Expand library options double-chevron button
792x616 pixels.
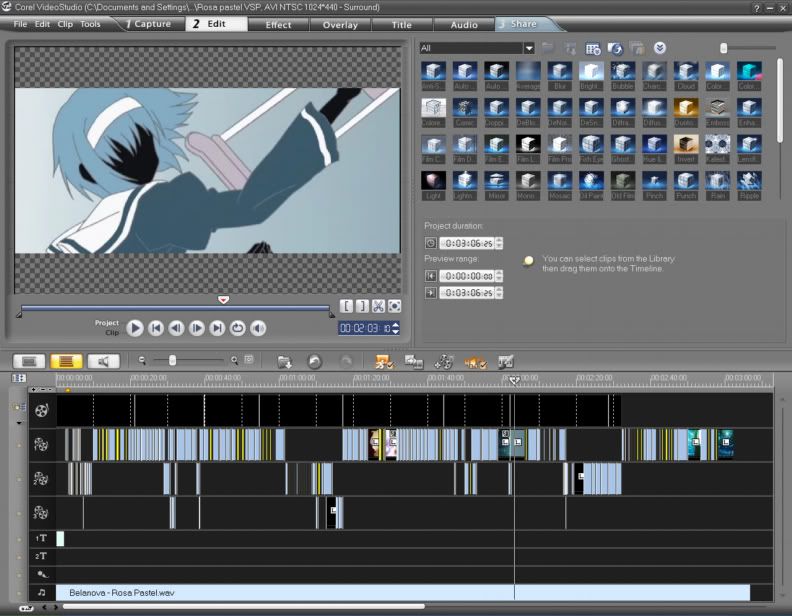(660, 48)
